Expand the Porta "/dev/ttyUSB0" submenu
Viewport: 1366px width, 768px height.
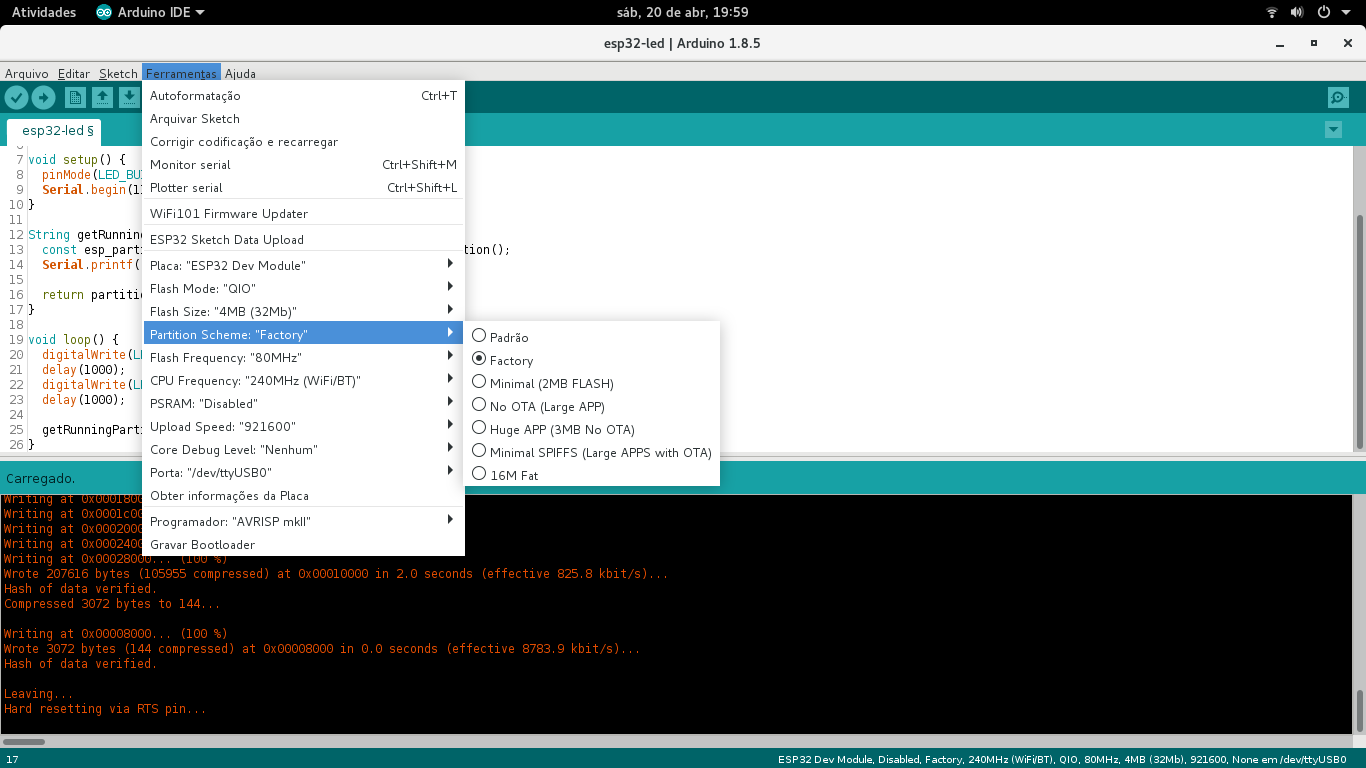(304, 472)
